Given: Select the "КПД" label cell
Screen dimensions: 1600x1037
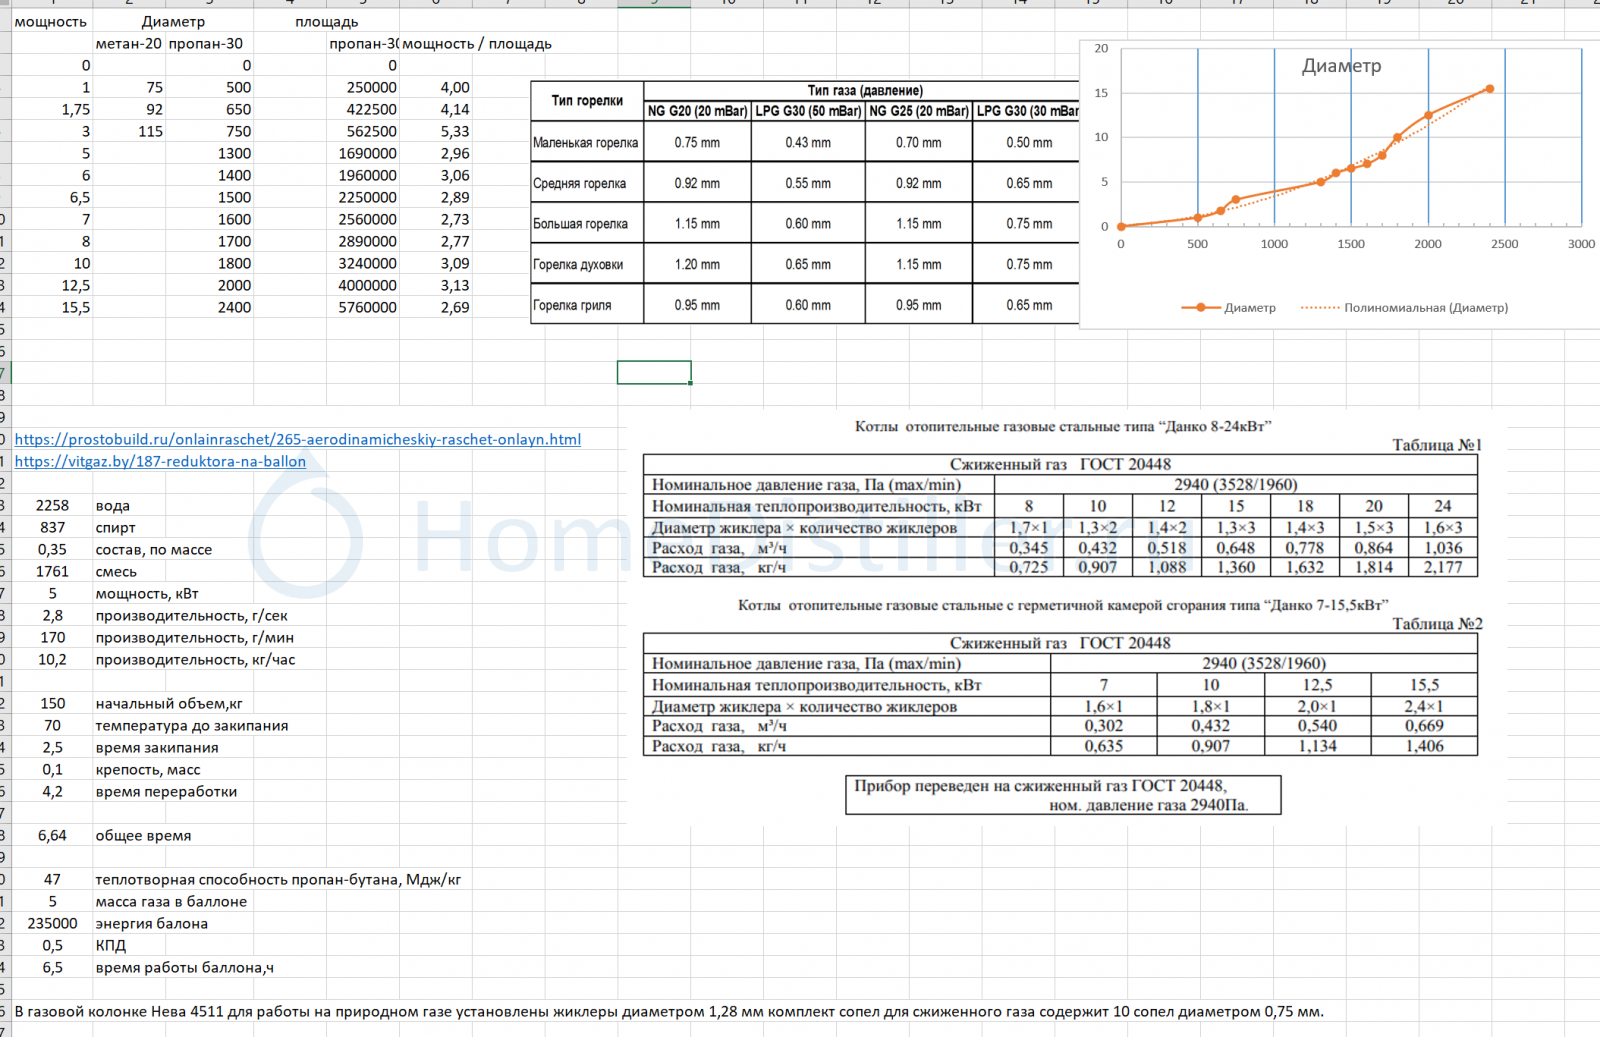Looking at the screenshot, I should [x=111, y=946].
